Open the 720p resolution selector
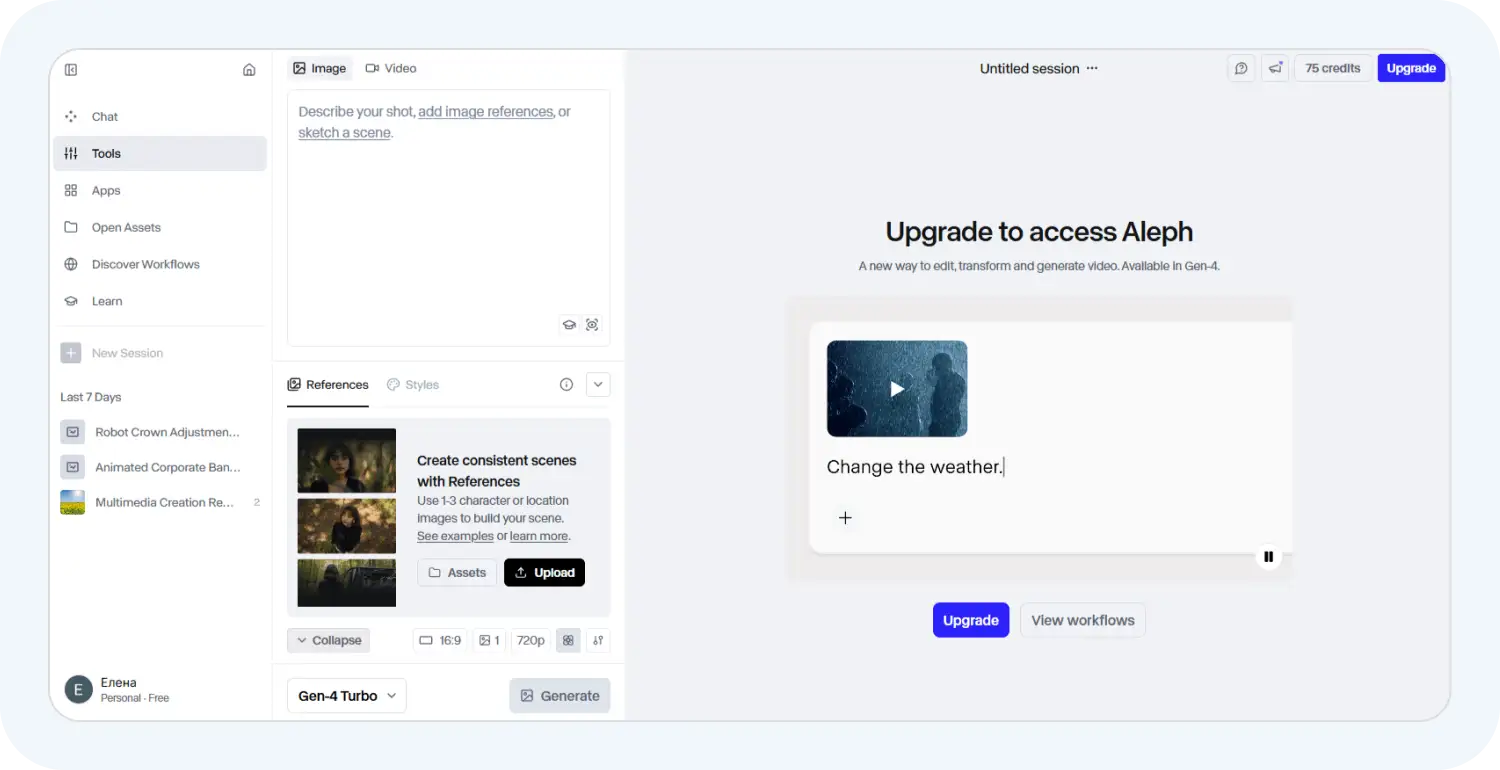The image size is (1500, 770). [531, 641]
